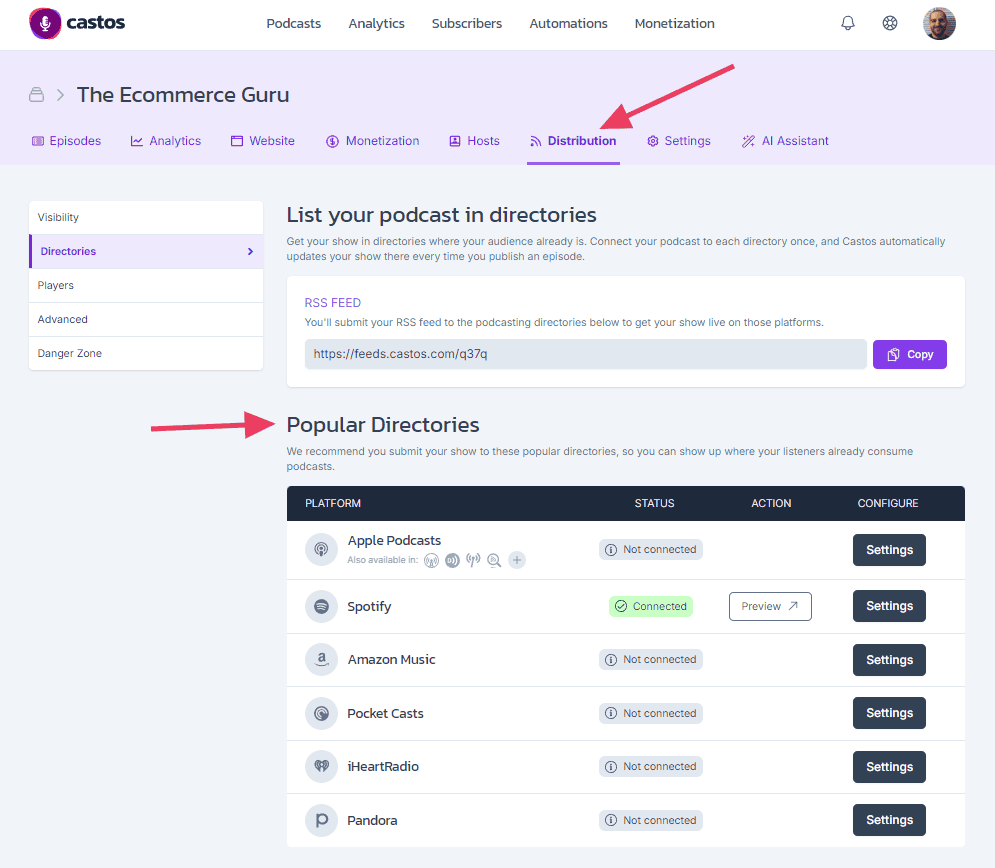Click the CONFIGURE column header

pyautogui.click(x=888, y=504)
